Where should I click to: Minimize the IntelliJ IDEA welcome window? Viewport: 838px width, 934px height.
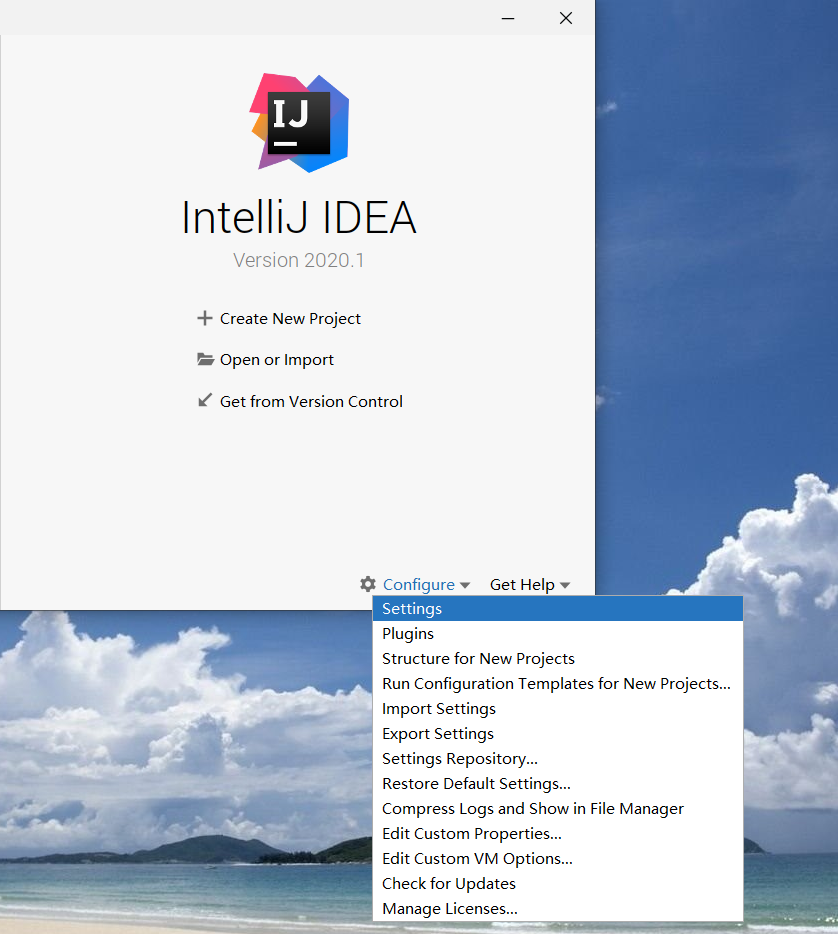508,18
